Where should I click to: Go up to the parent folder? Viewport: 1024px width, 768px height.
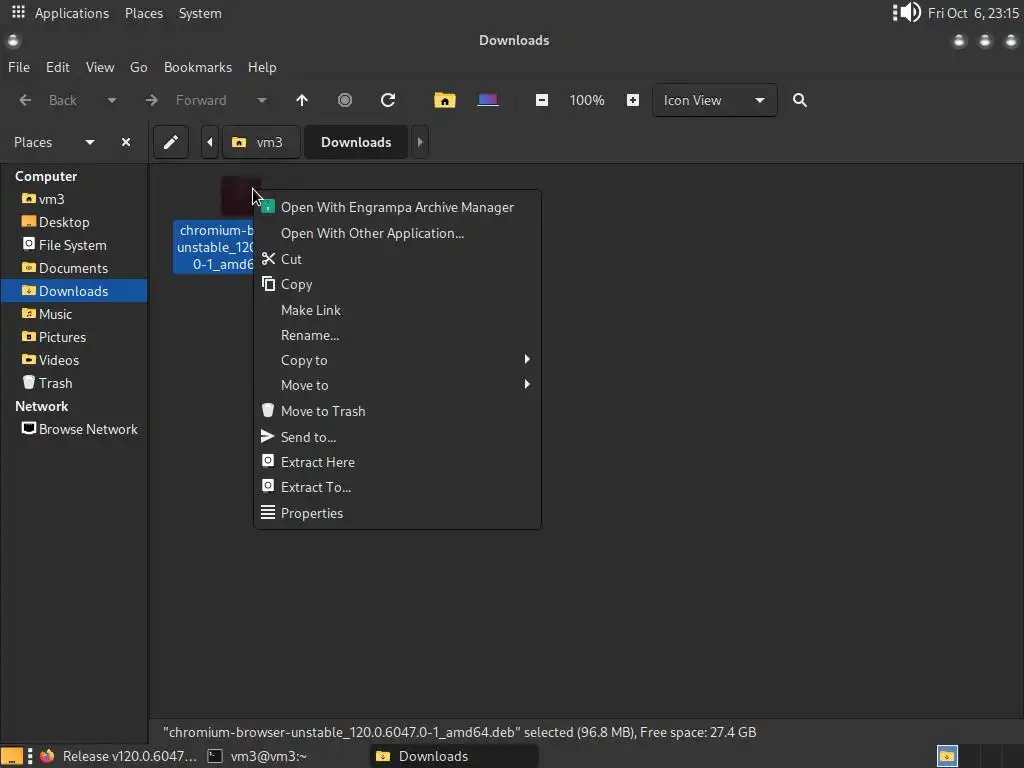(x=302, y=100)
